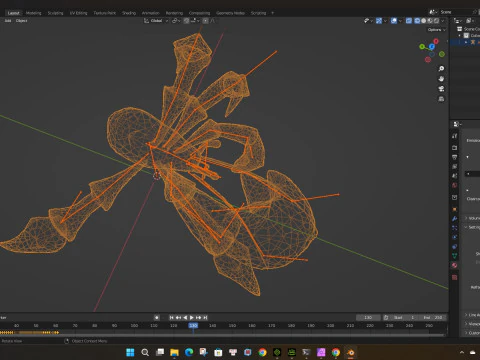
Task: Toggle viewport overlays button
Action: pos(394,21)
